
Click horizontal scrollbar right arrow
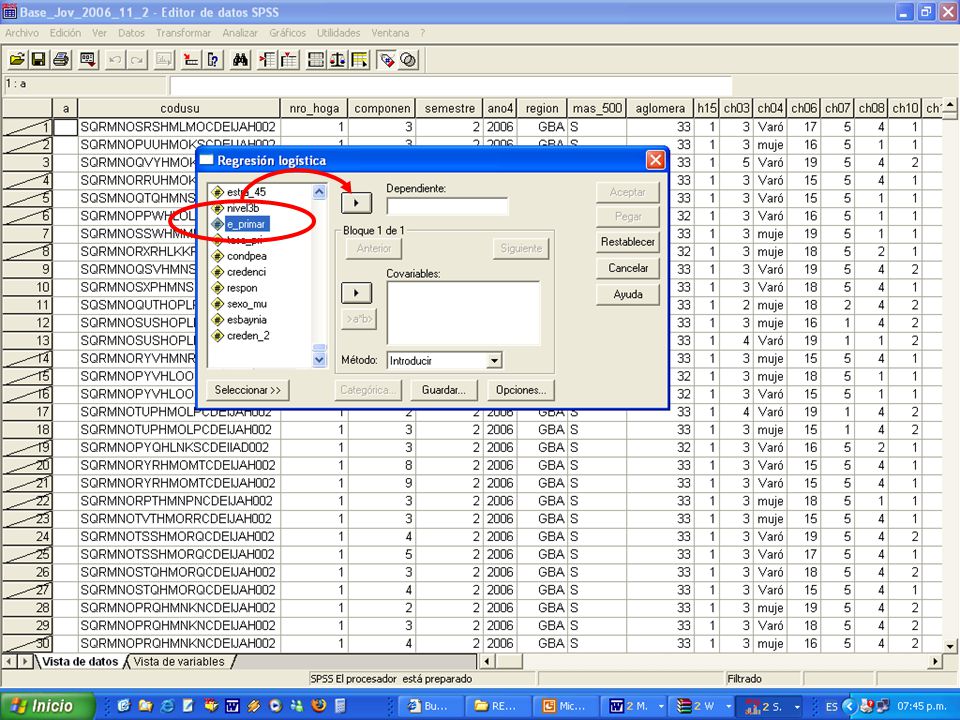point(935,661)
